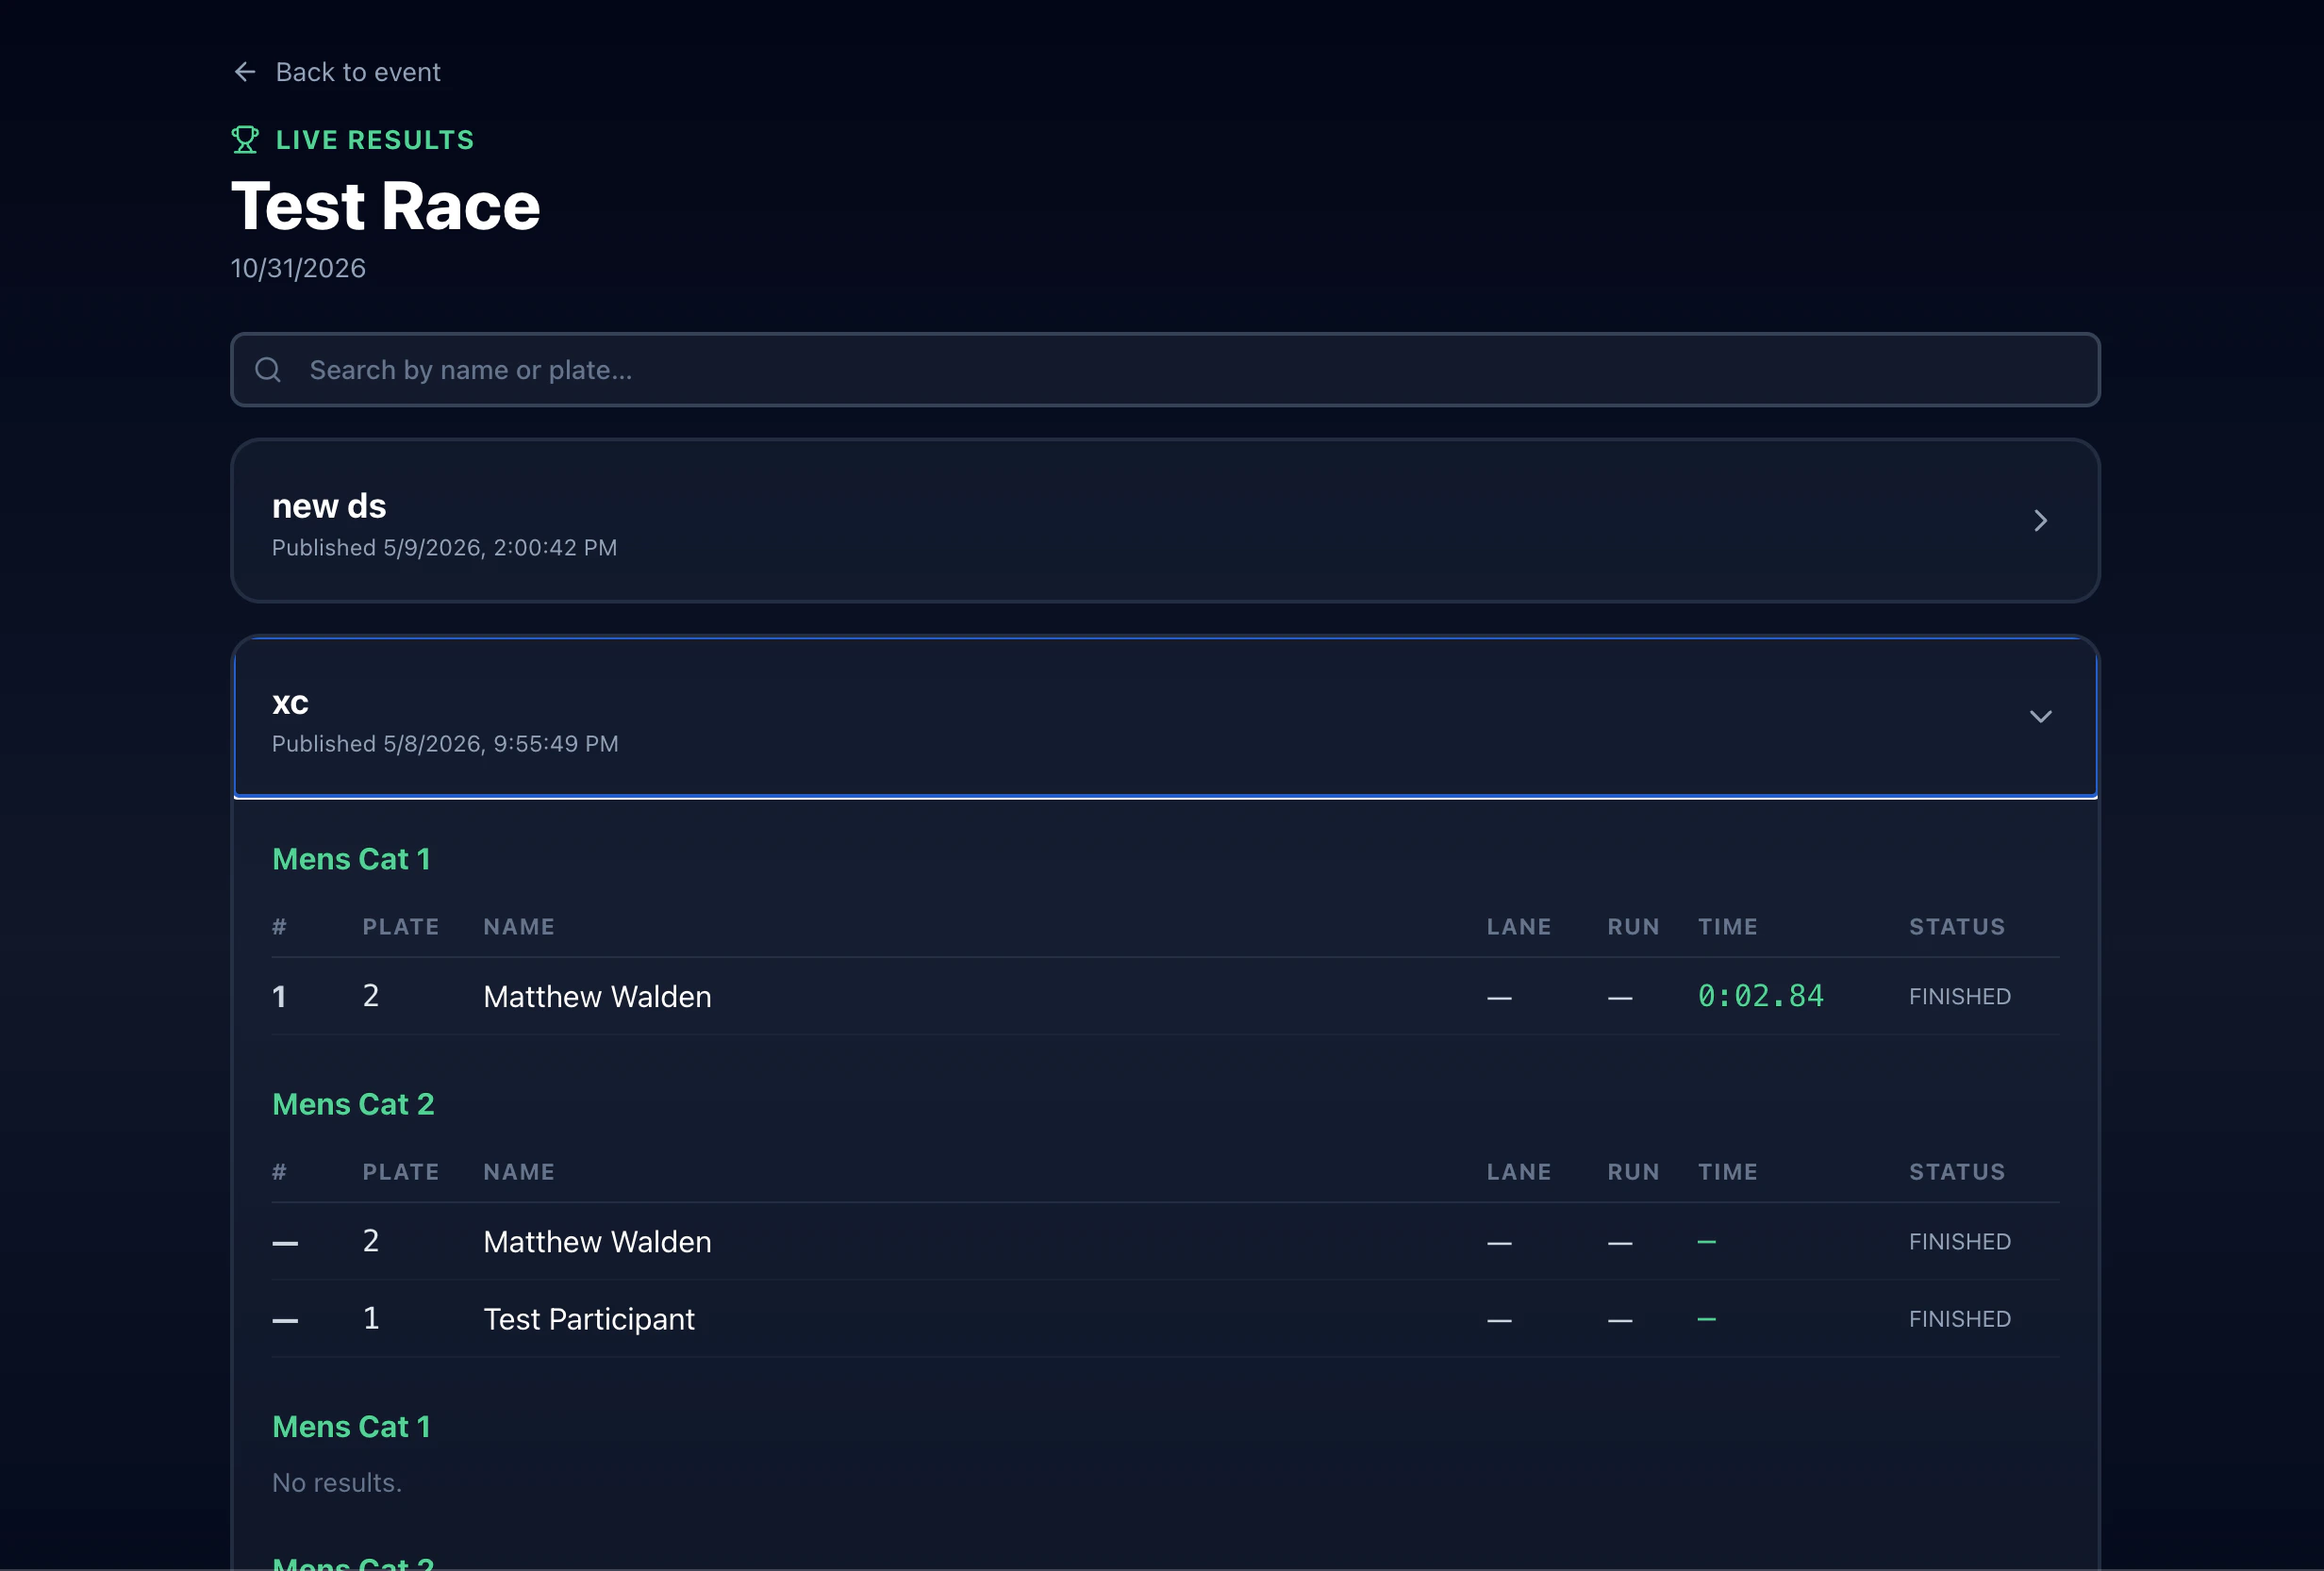Click FINISHED status for Test Participant
The width and height of the screenshot is (2324, 1571).
pyautogui.click(x=1959, y=1319)
